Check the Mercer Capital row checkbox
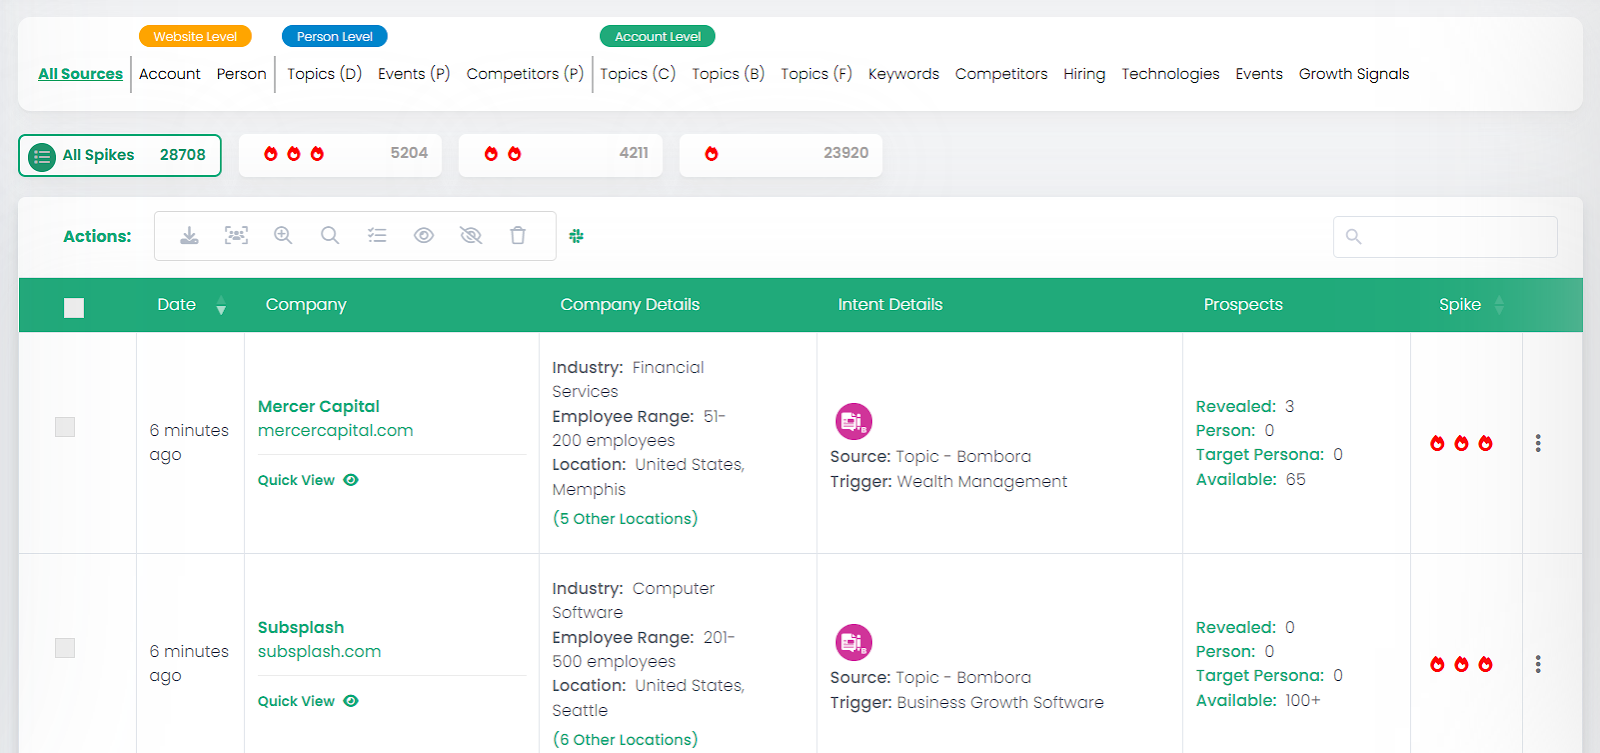Viewport: 1600px width, 753px height. (x=65, y=427)
